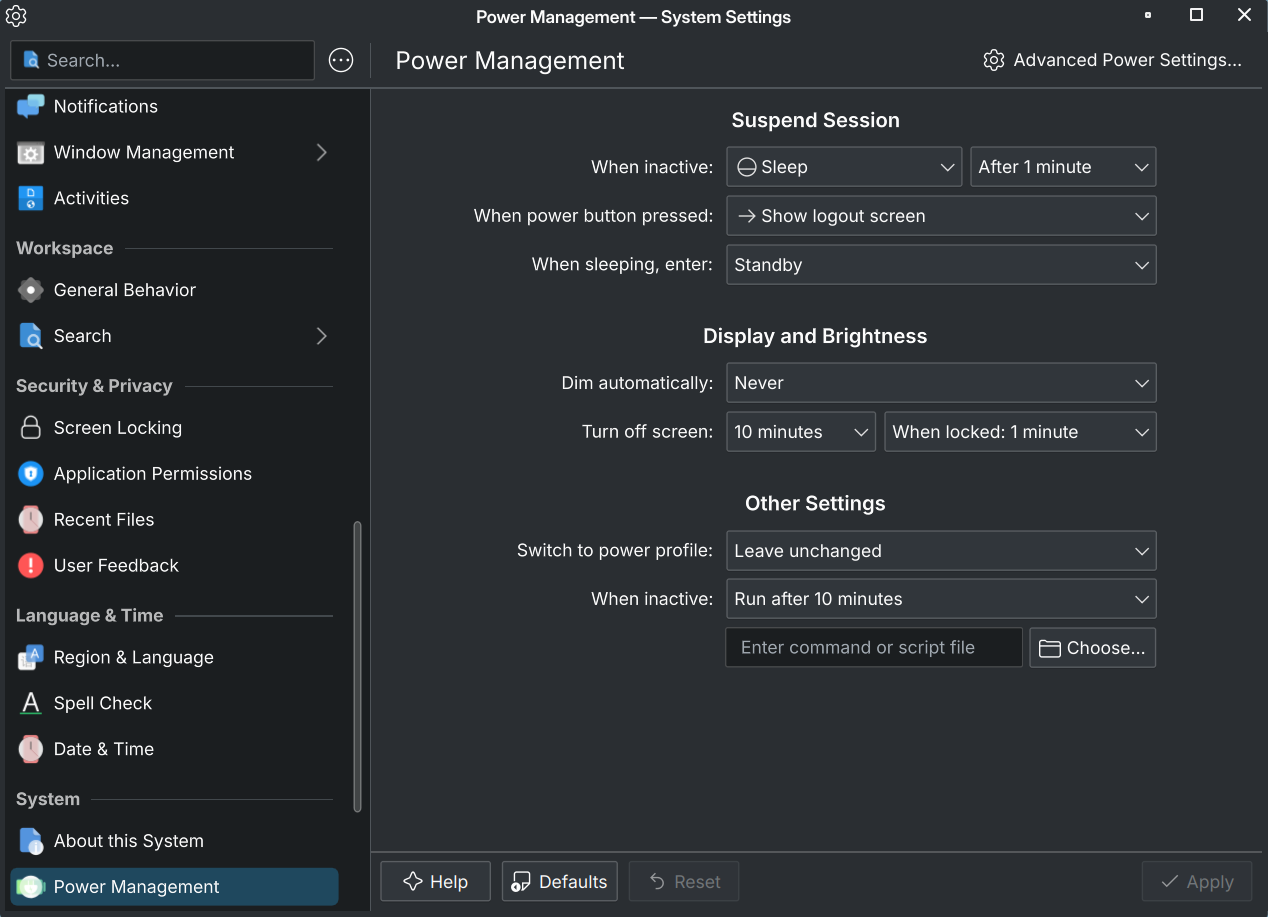
Task: Click the Activities sidebar icon
Action: tap(31, 198)
